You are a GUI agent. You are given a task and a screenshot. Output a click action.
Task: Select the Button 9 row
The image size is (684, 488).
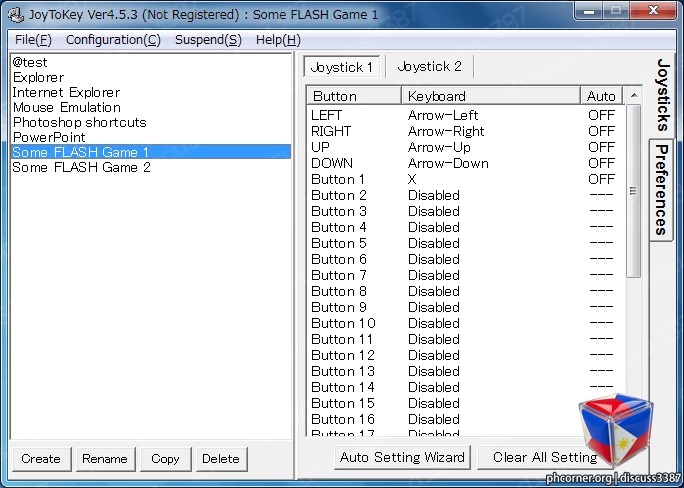465,307
